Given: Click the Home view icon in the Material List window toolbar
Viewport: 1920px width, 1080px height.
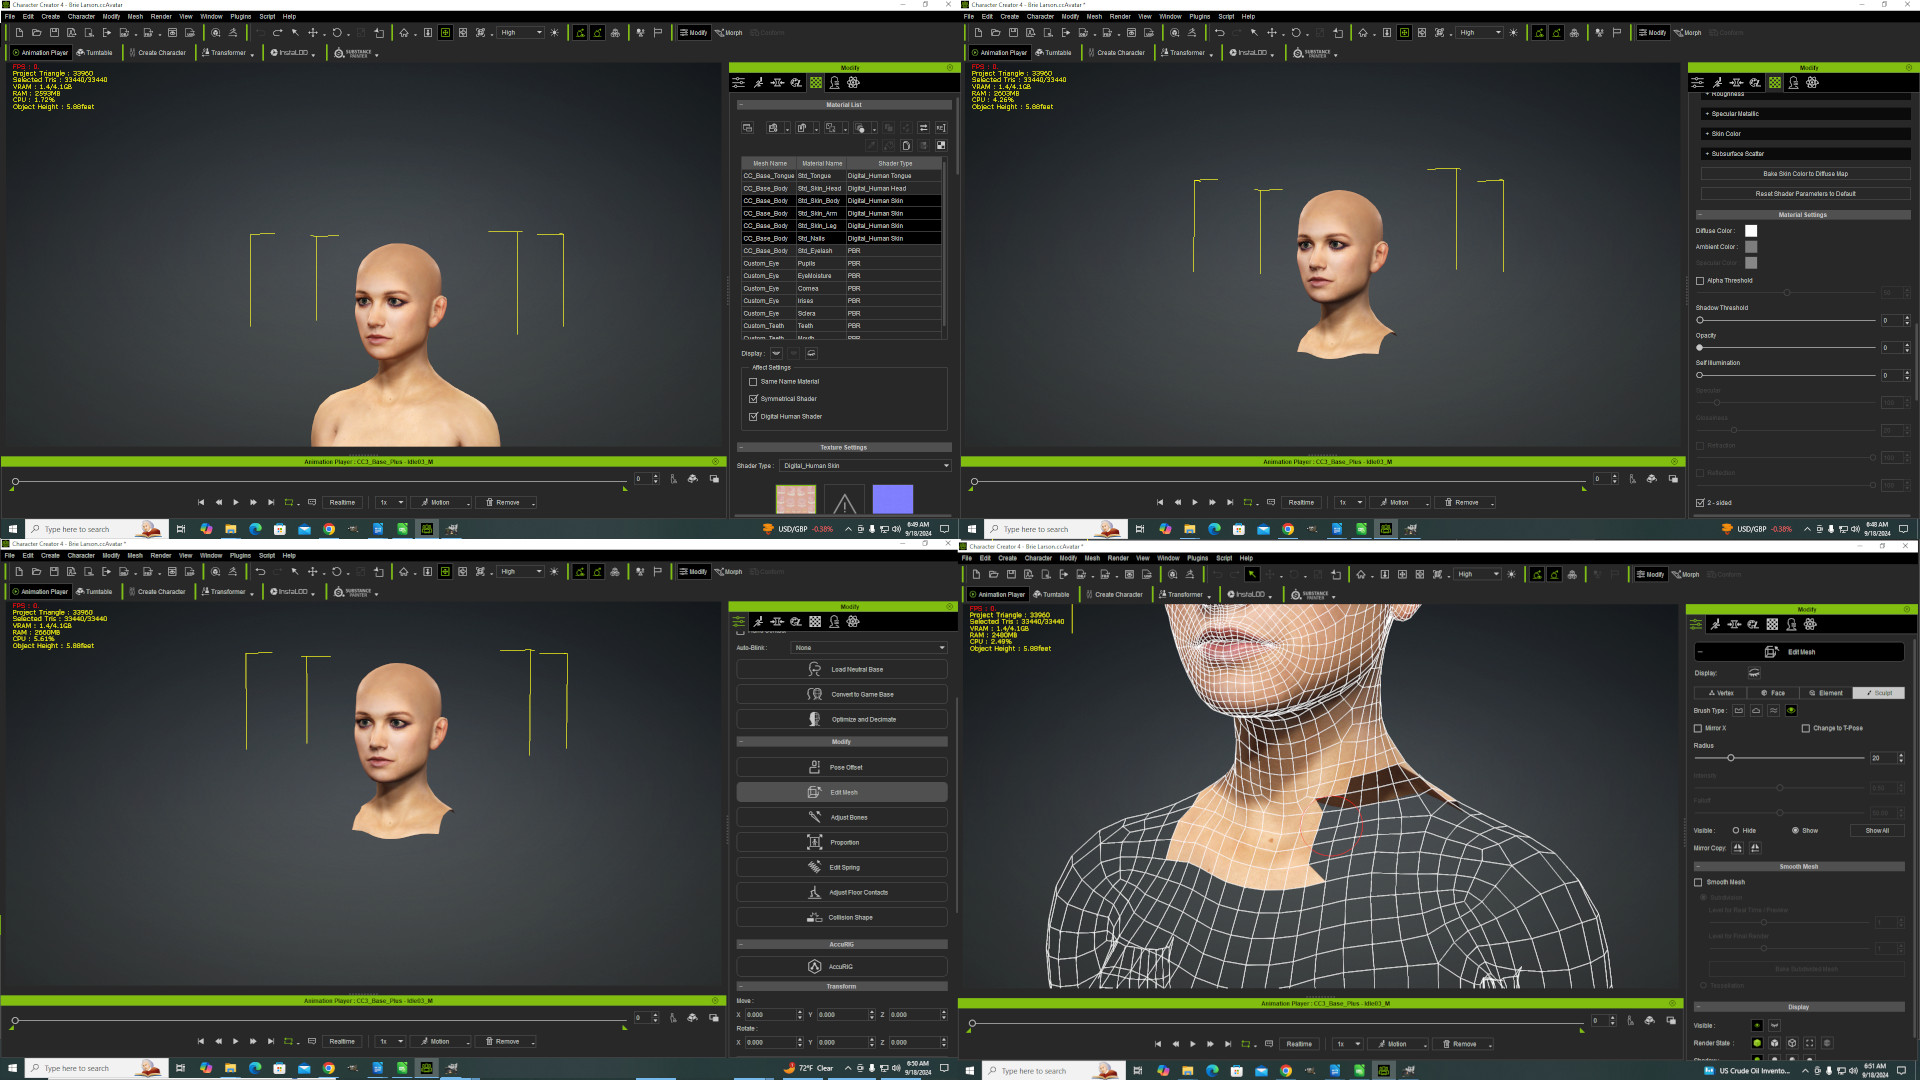Looking at the screenshot, I should coord(404,33).
